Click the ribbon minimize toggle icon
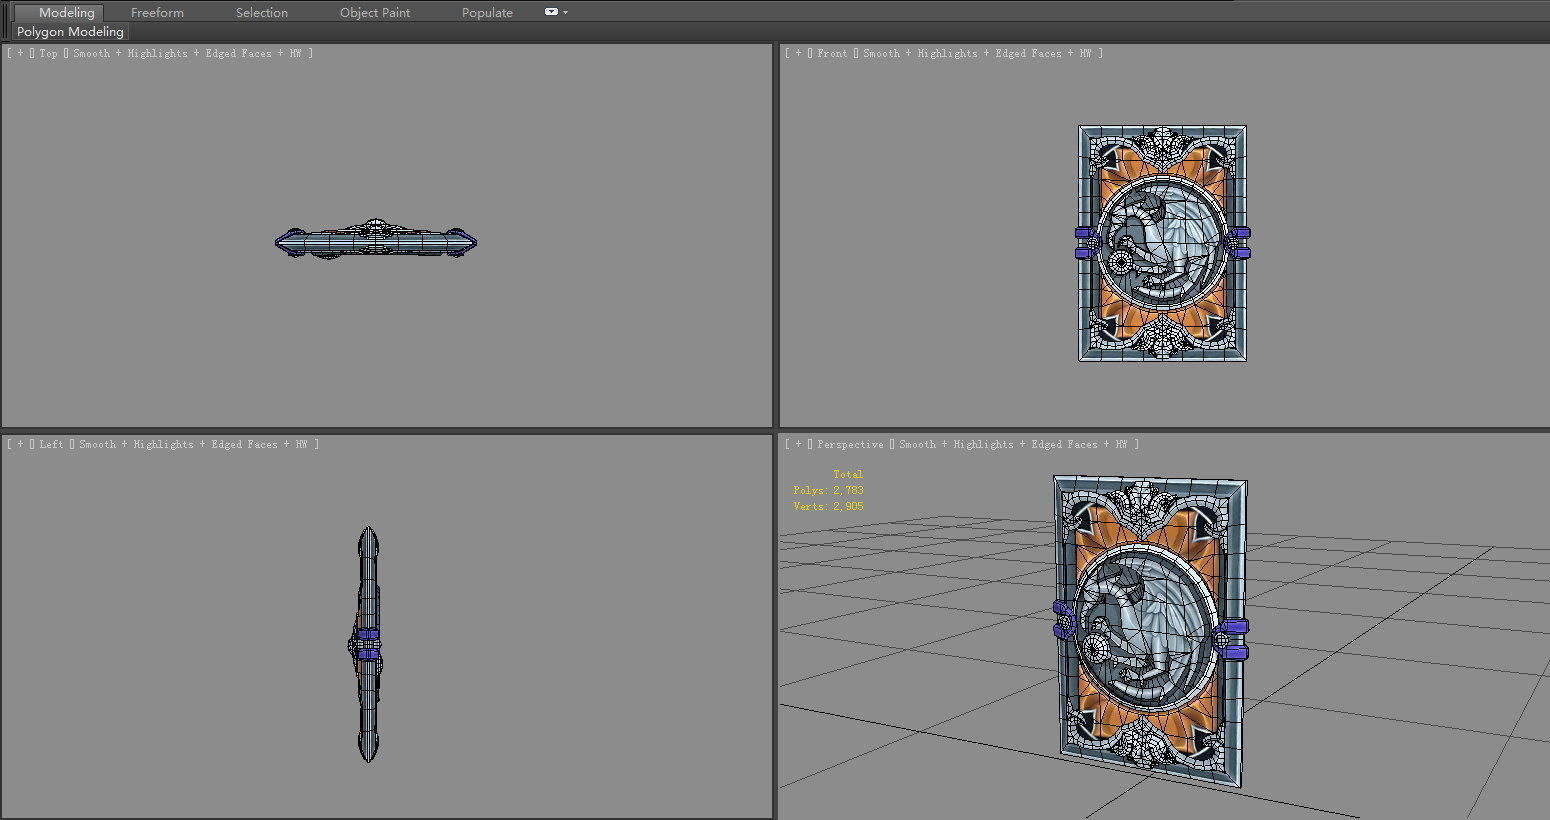 pyautogui.click(x=551, y=12)
